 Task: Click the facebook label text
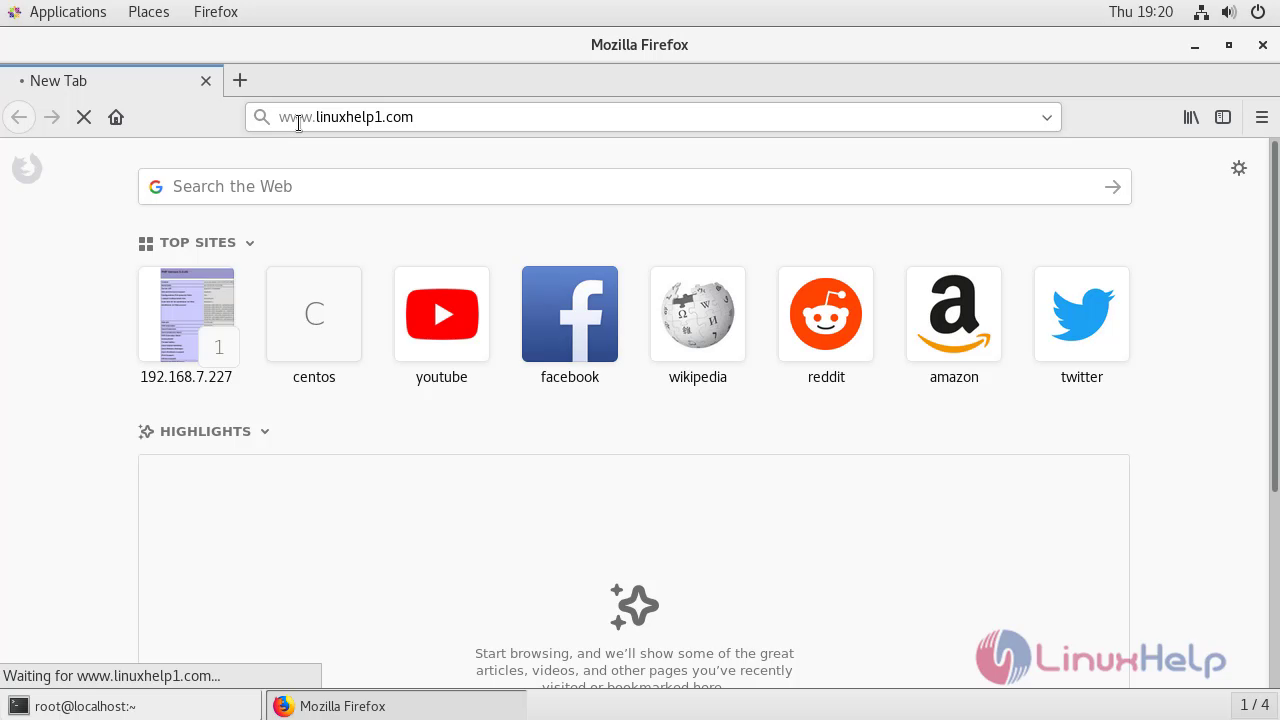570,377
